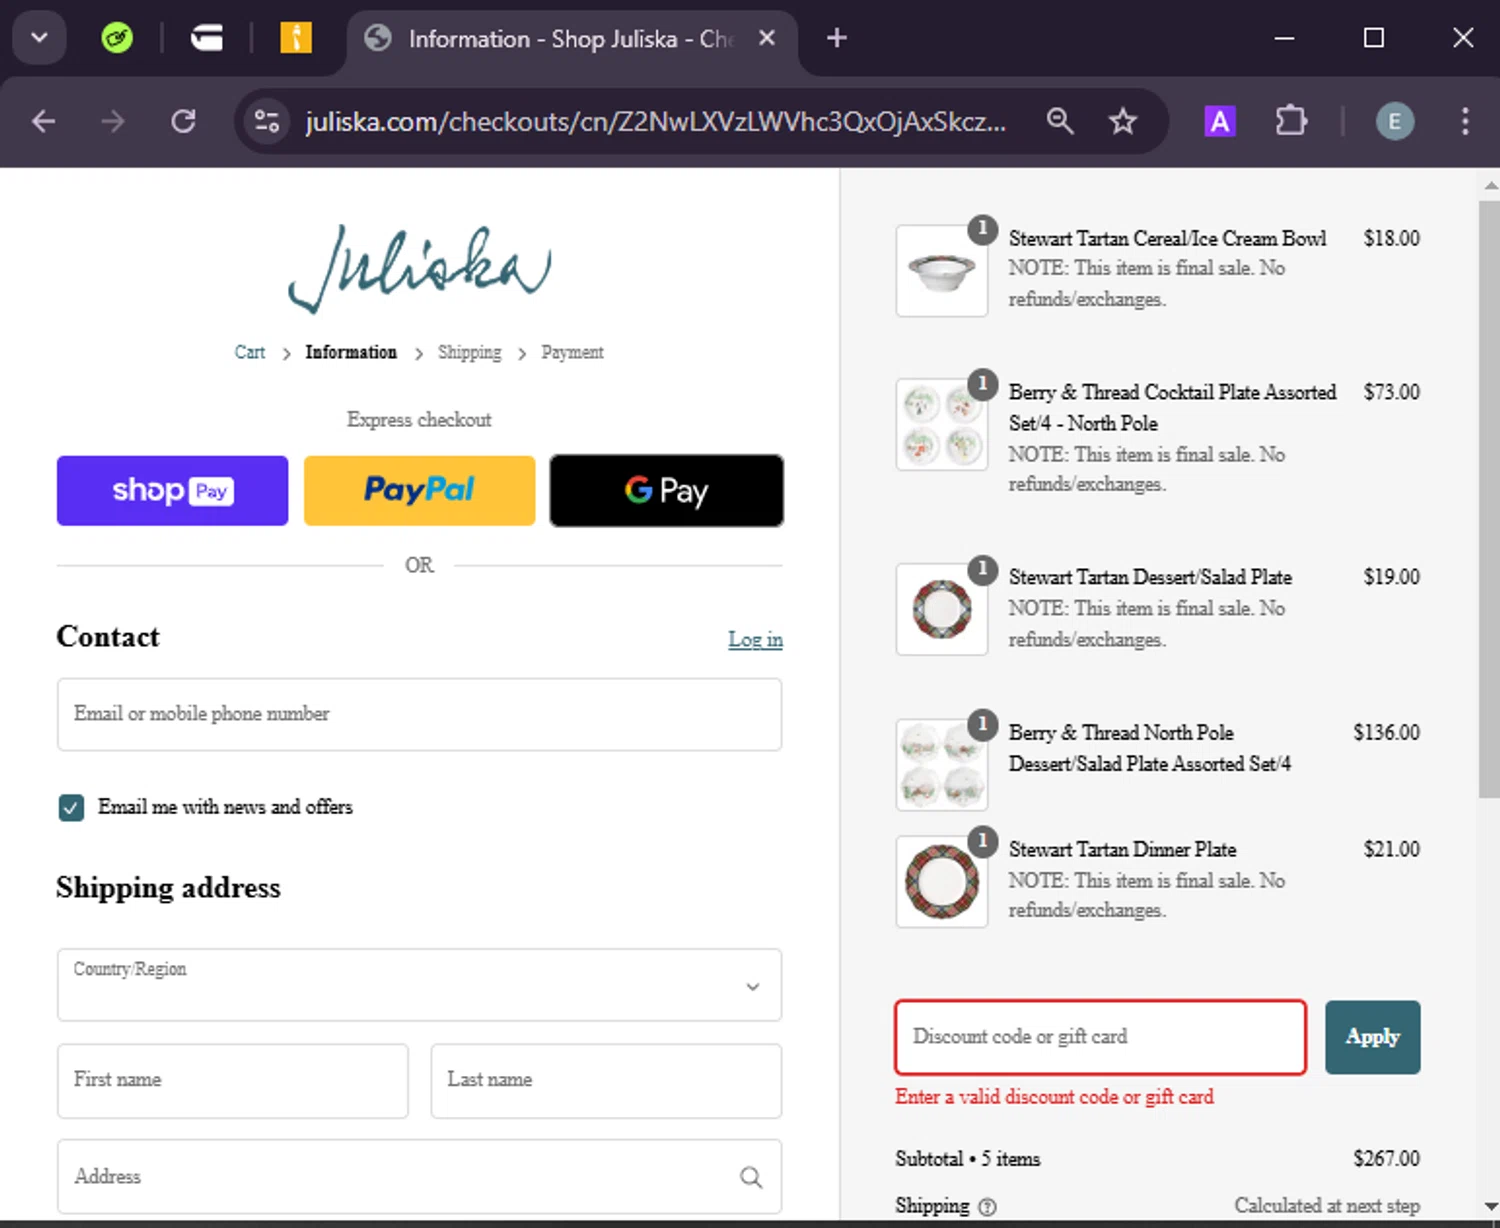
Task: Click the scrollbar down arrow
Action: click(x=1490, y=1206)
